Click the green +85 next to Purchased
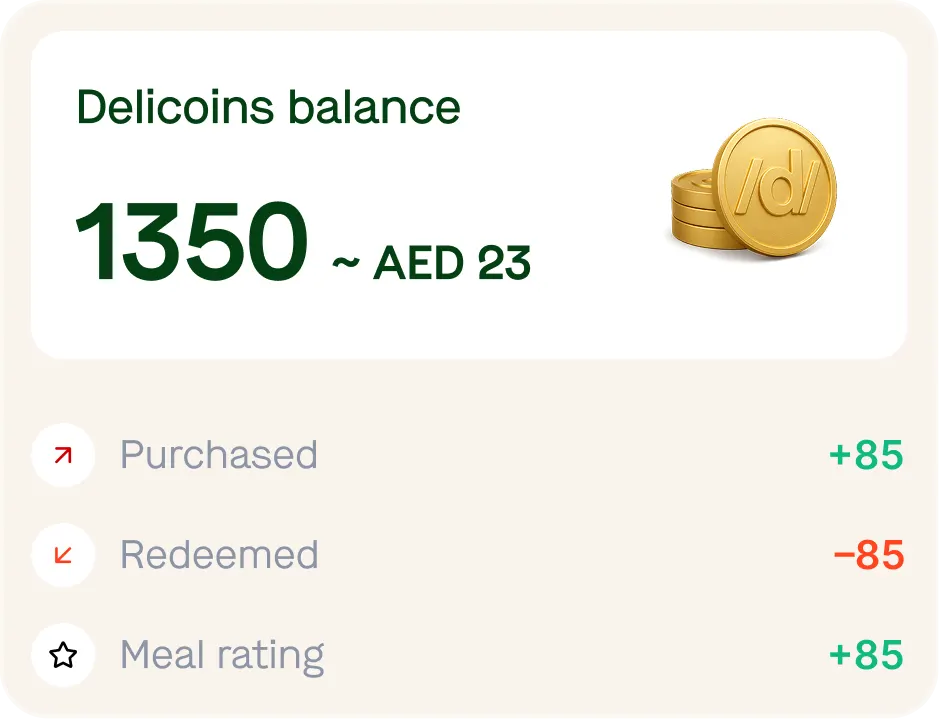 [867, 455]
